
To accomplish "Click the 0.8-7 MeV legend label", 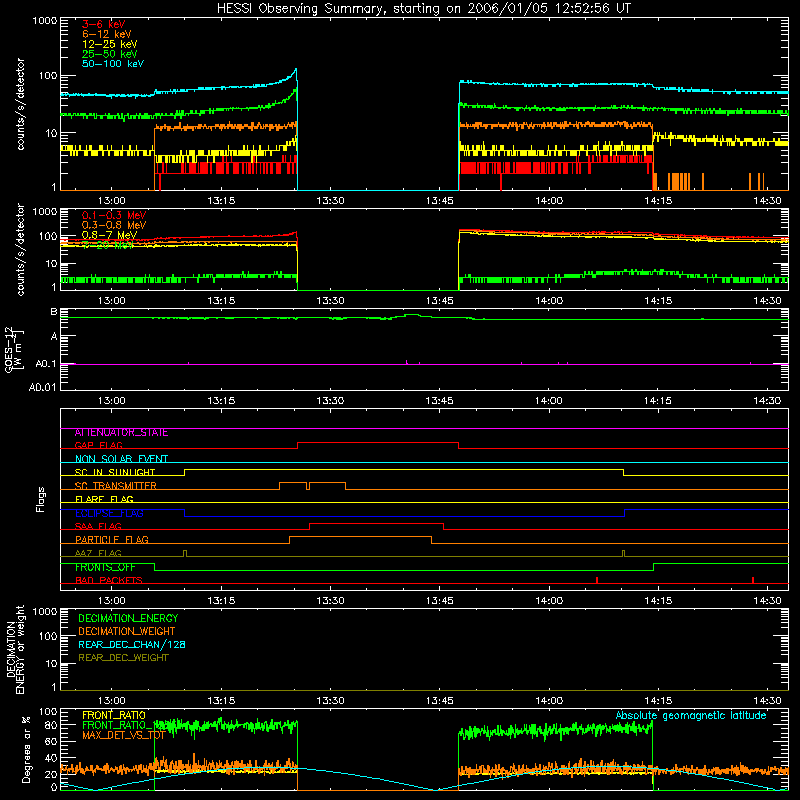I will (x=109, y=235).
